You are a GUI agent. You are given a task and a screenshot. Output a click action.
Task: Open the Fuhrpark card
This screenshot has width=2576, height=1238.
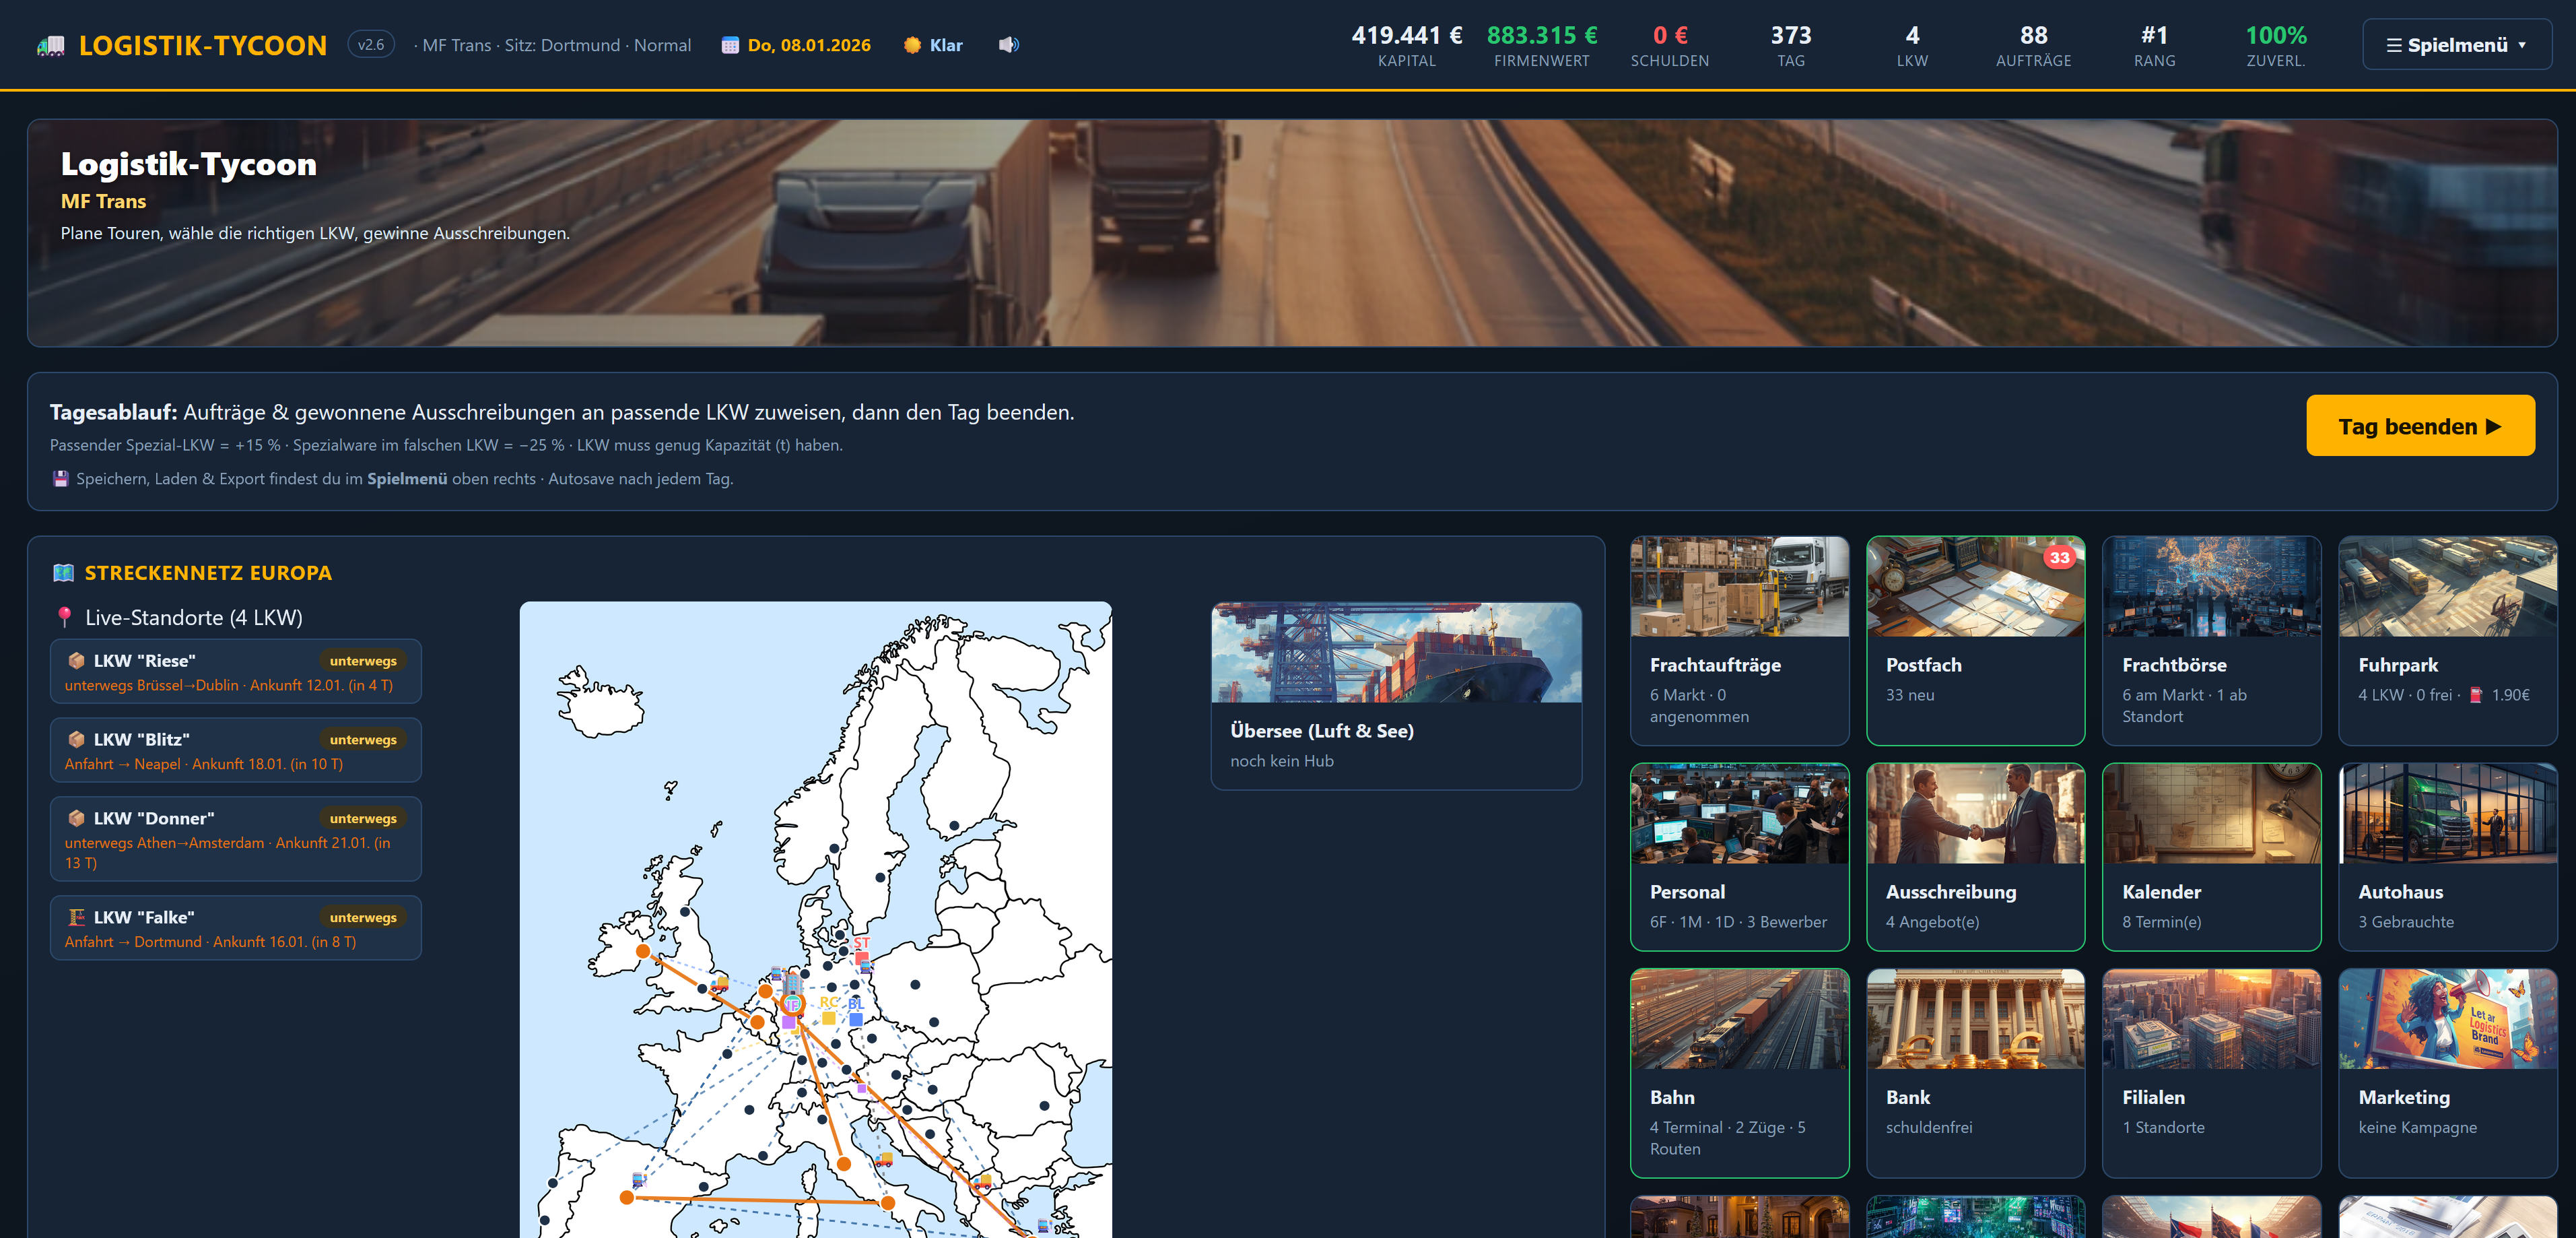click(x=2447, y=640)
